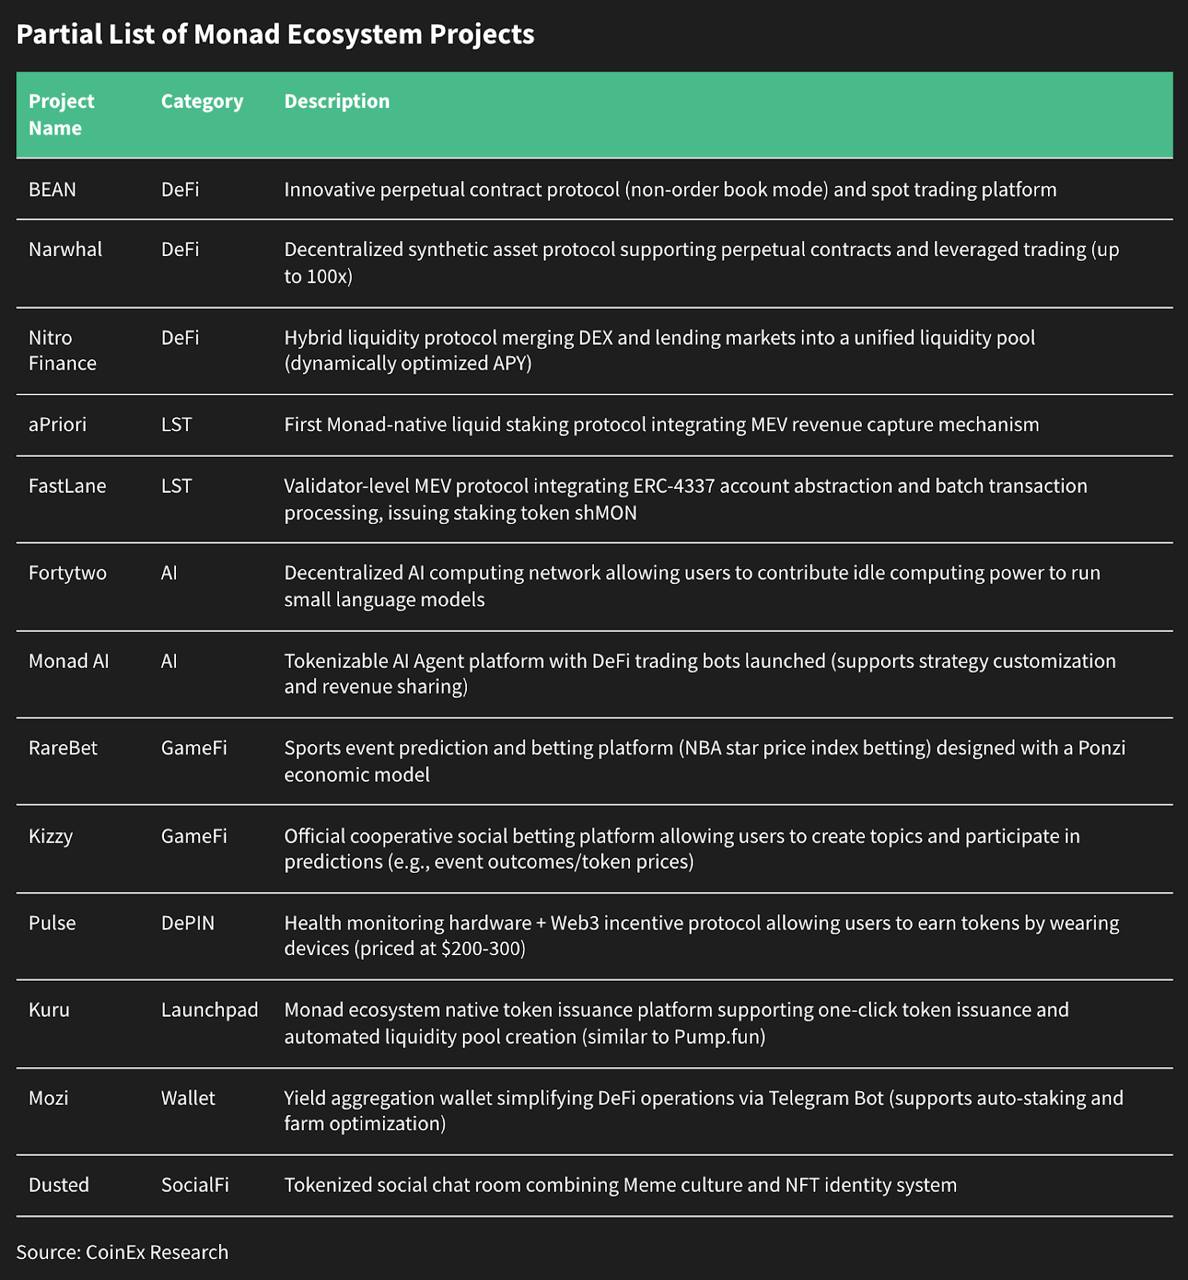
Task: Click the Source: CoinEx Research text
Action: click(122, 1252)
